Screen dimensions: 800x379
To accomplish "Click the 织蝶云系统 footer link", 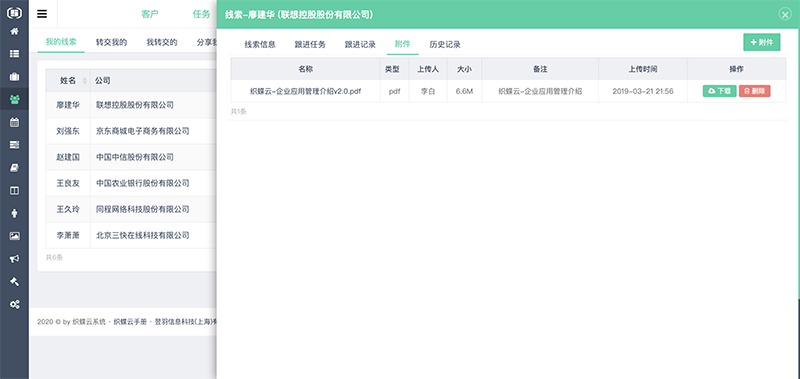I will click(89, 322).
